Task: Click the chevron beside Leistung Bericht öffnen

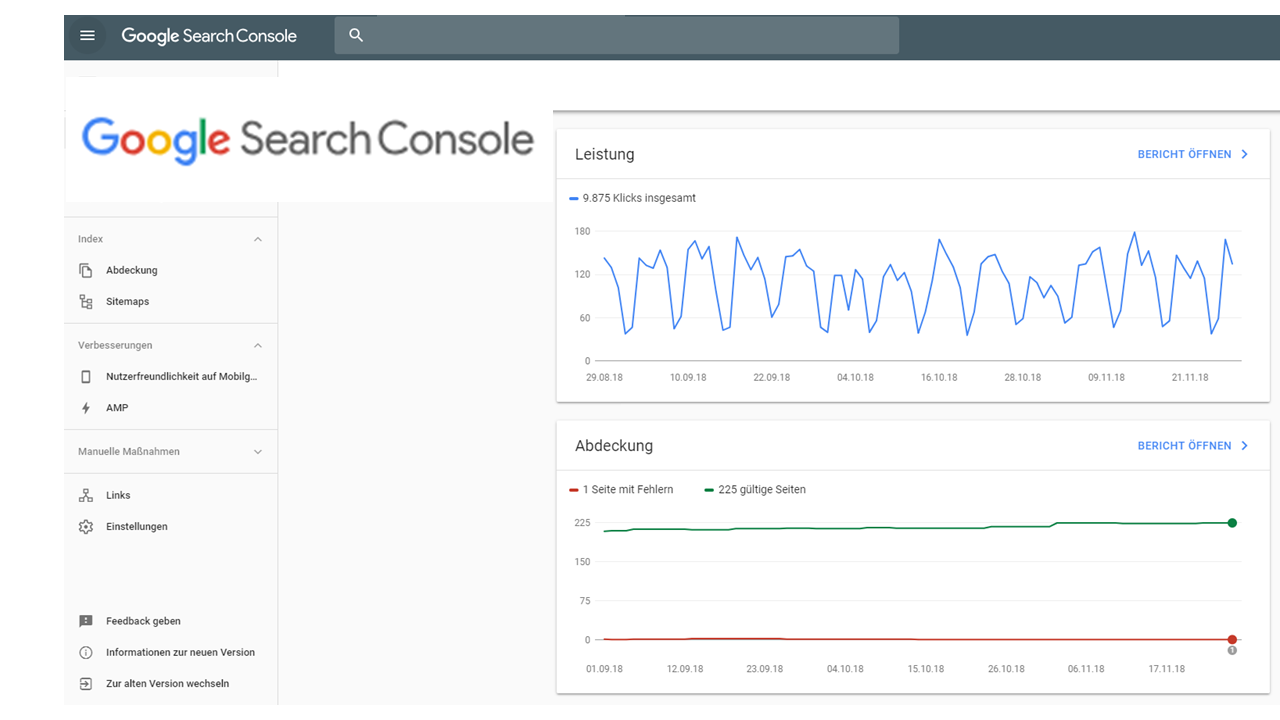Action: [1245, 155]
